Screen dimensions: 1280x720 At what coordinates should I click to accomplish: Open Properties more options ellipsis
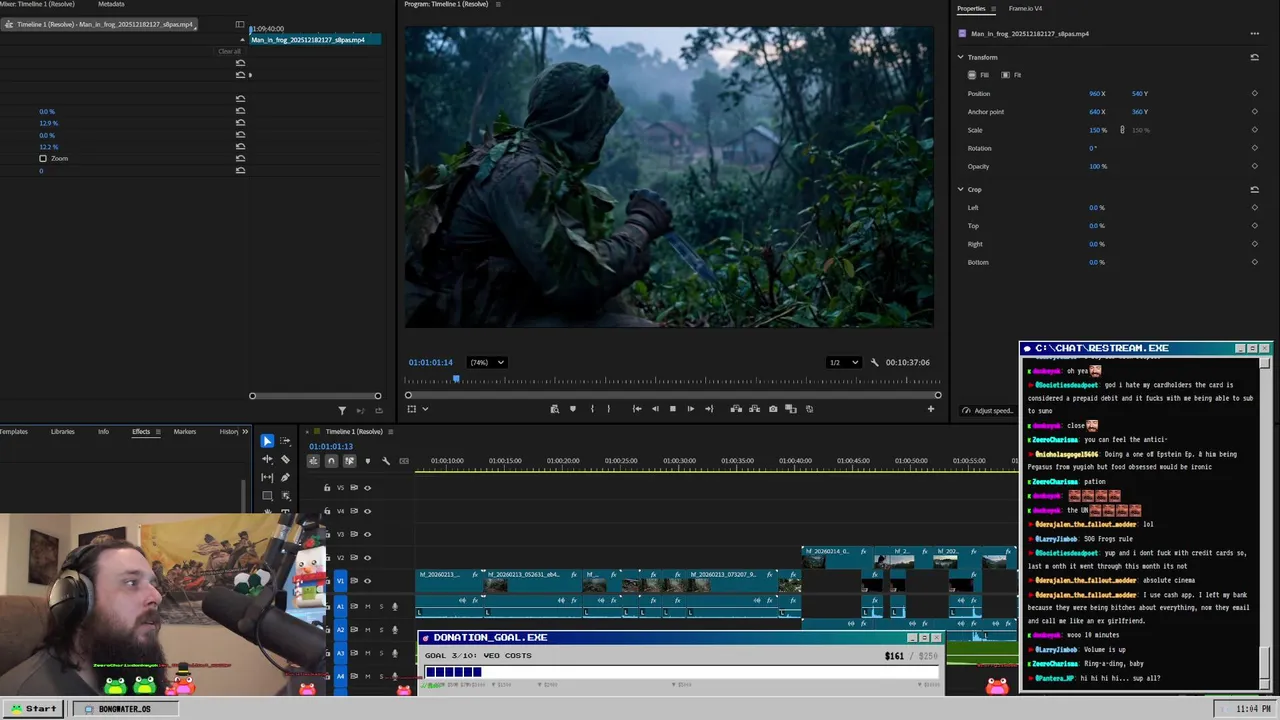(x=1254, y=34)
